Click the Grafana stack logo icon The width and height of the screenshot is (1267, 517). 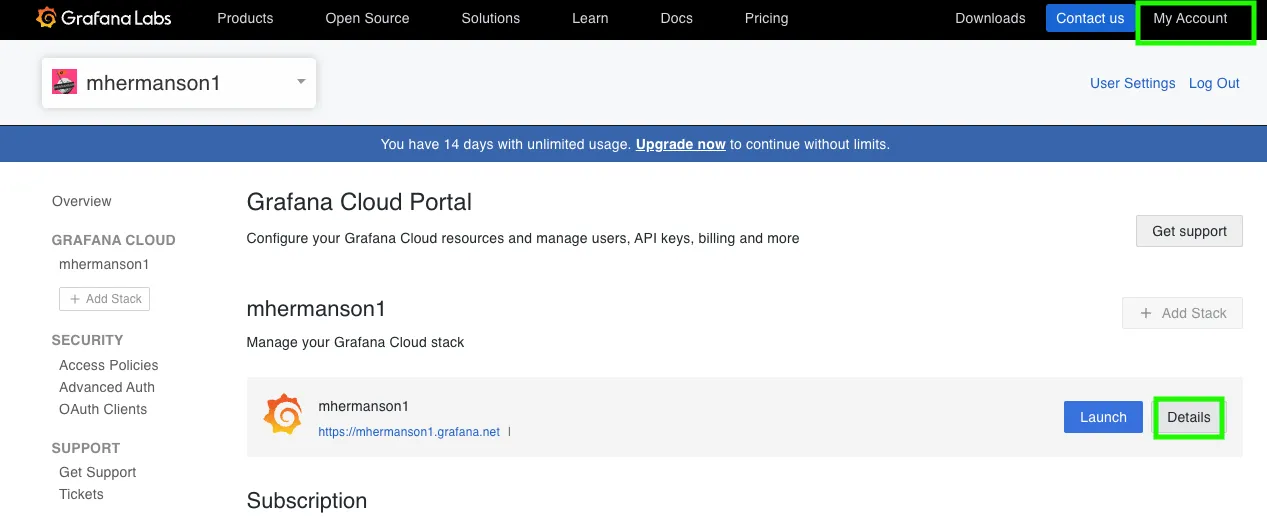tap(283, 415)
